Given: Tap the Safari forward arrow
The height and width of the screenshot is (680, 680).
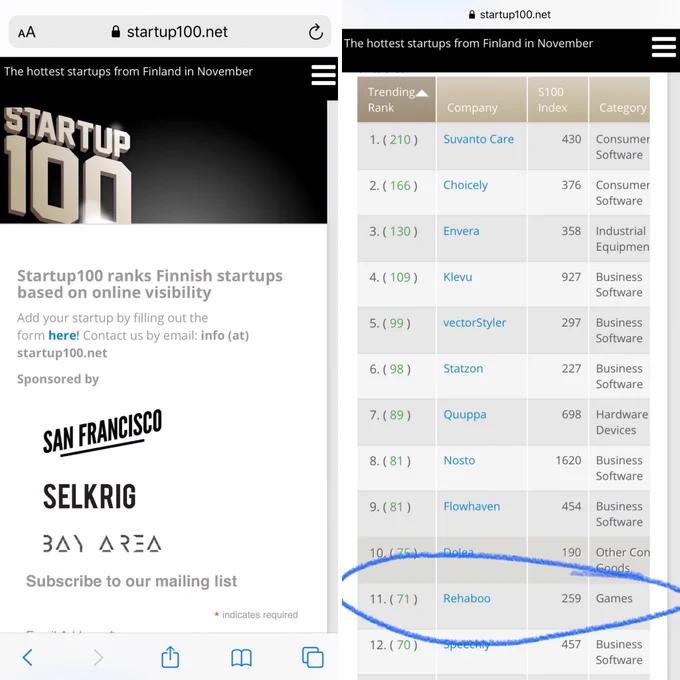Looking at the screenshot, I should 99,657.
